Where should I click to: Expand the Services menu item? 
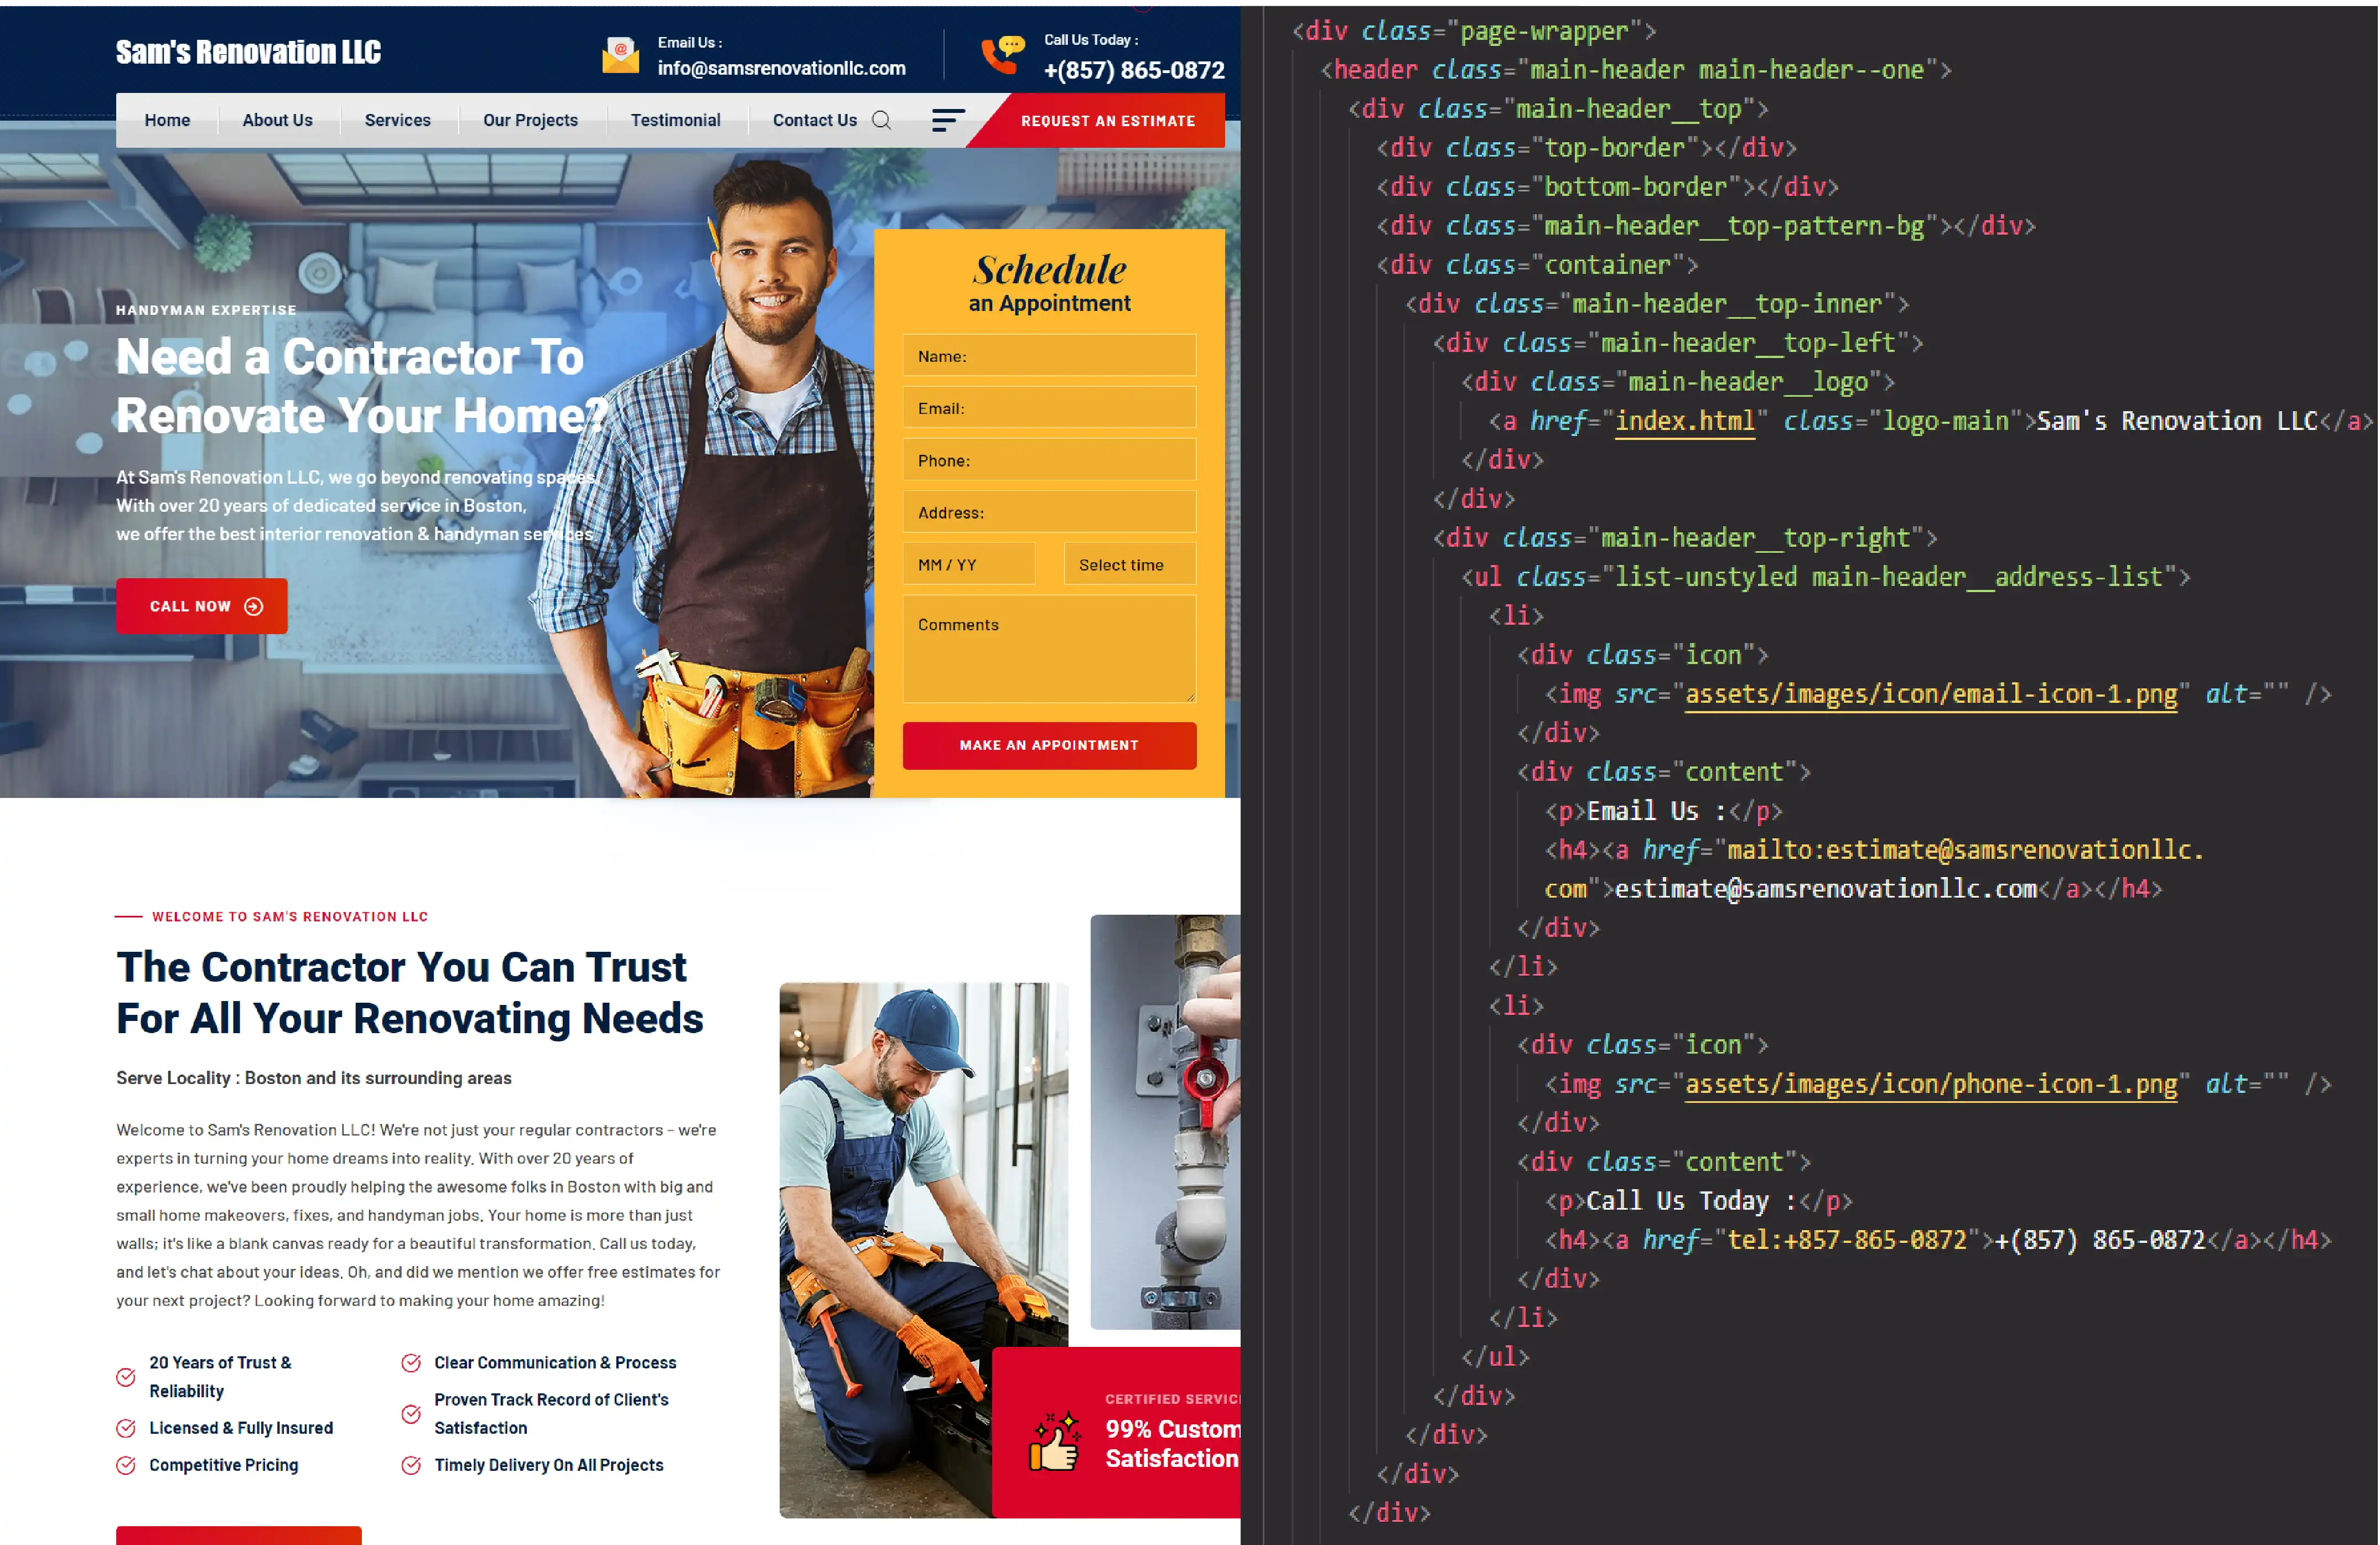tap(397, 120)
